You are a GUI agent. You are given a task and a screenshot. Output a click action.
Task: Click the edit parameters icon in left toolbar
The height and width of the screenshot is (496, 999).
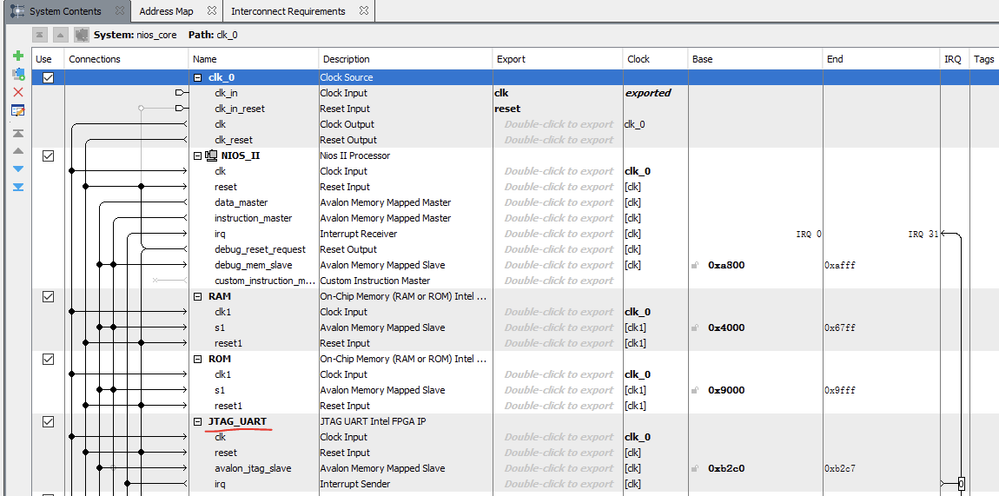pyautogui.click(x=18, y=111)
